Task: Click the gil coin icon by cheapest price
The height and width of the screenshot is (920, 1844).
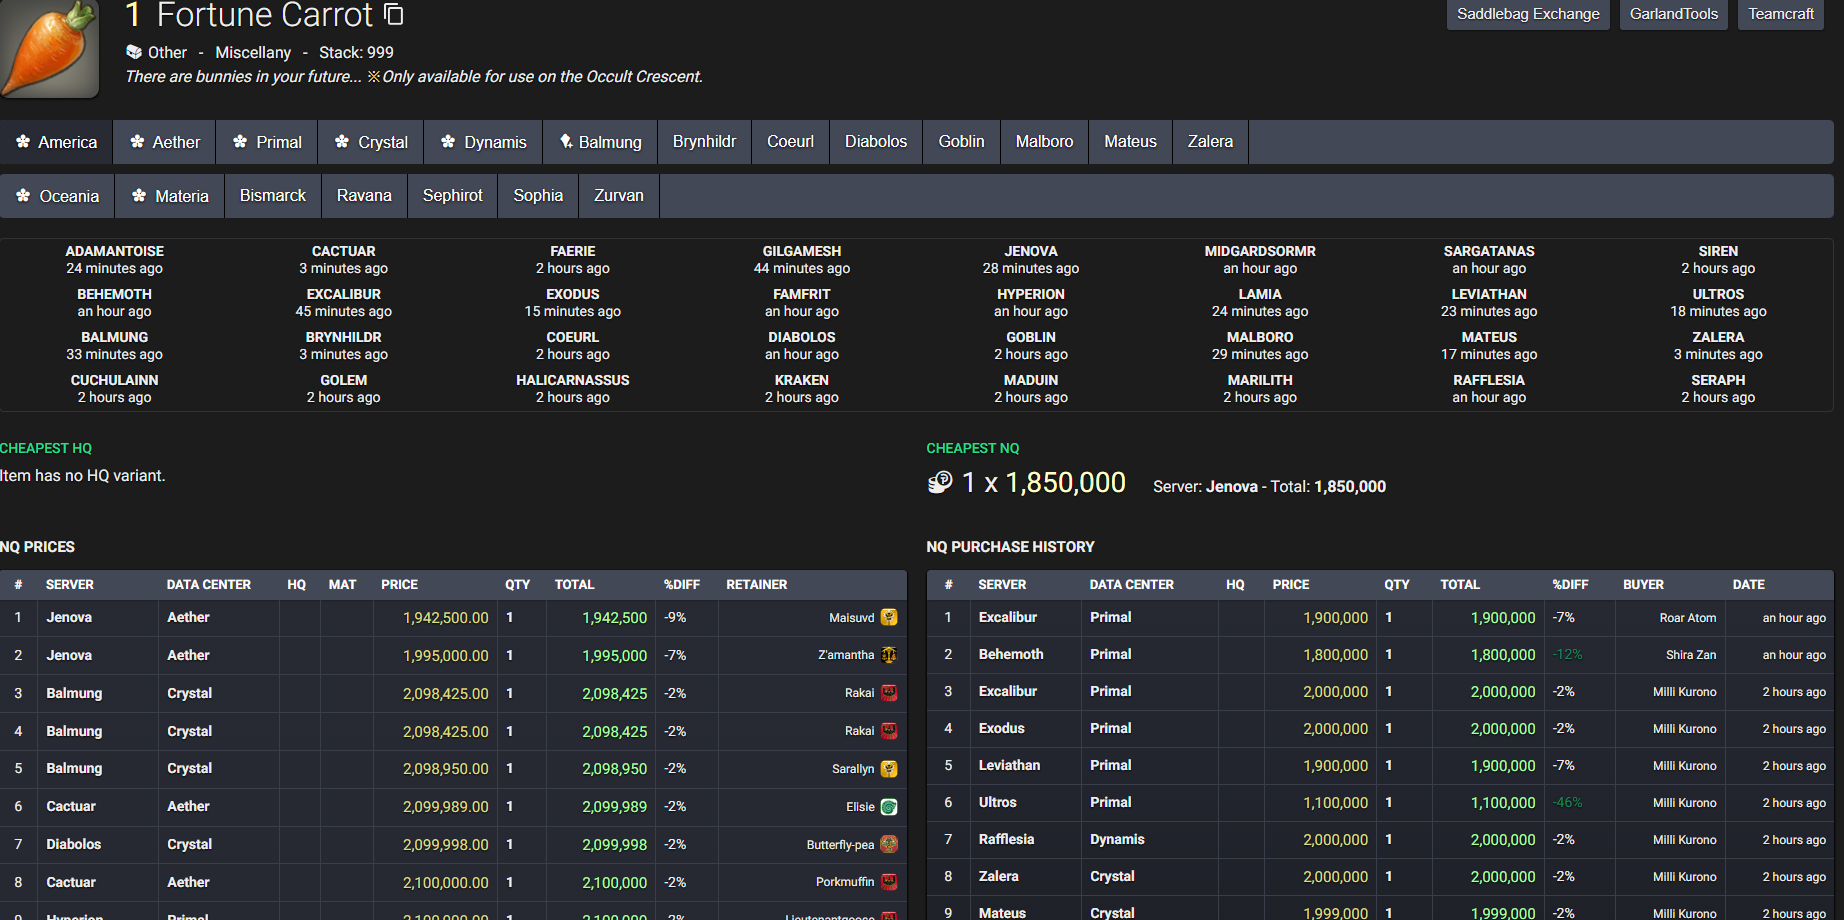Action: (940, 483)
